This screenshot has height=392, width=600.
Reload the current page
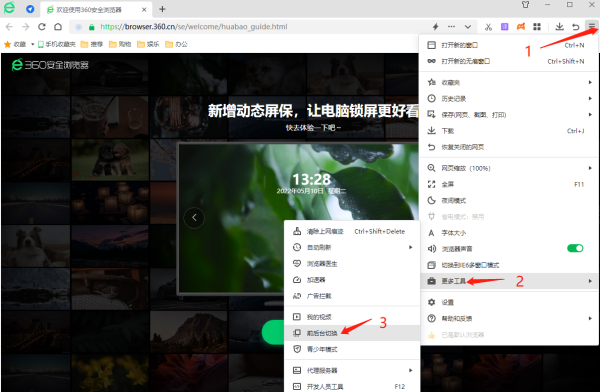[42, 27]
